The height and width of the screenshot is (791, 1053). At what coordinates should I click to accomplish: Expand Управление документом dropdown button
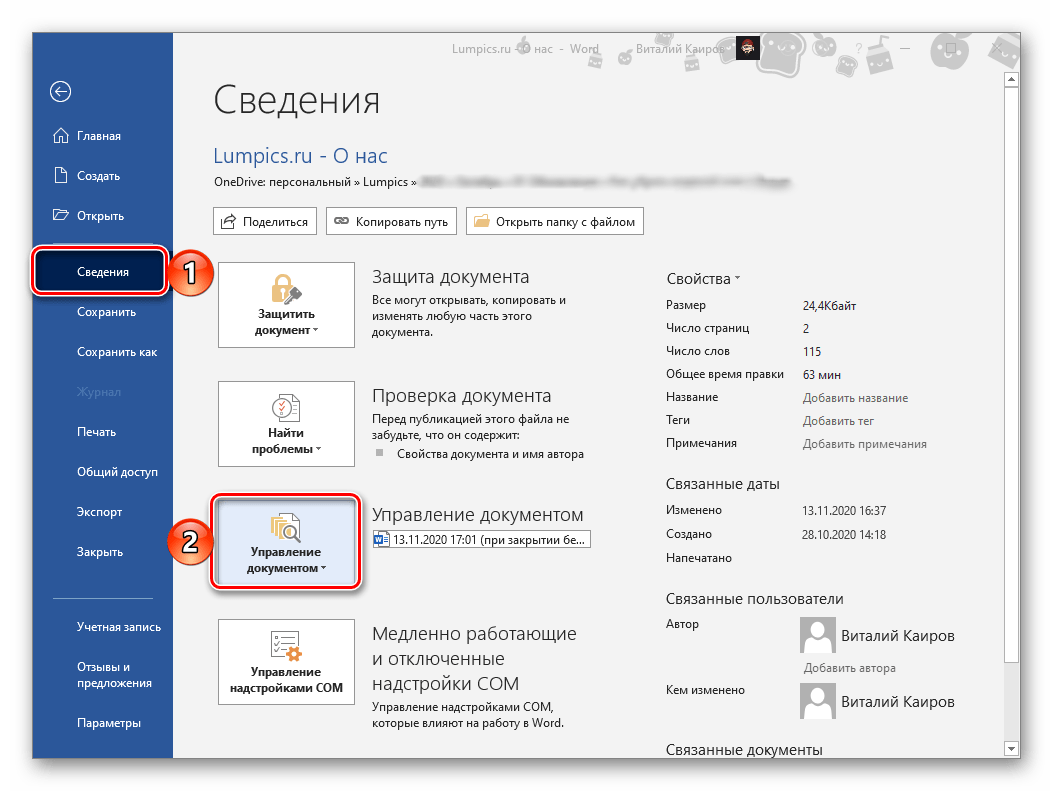(286, 541)
